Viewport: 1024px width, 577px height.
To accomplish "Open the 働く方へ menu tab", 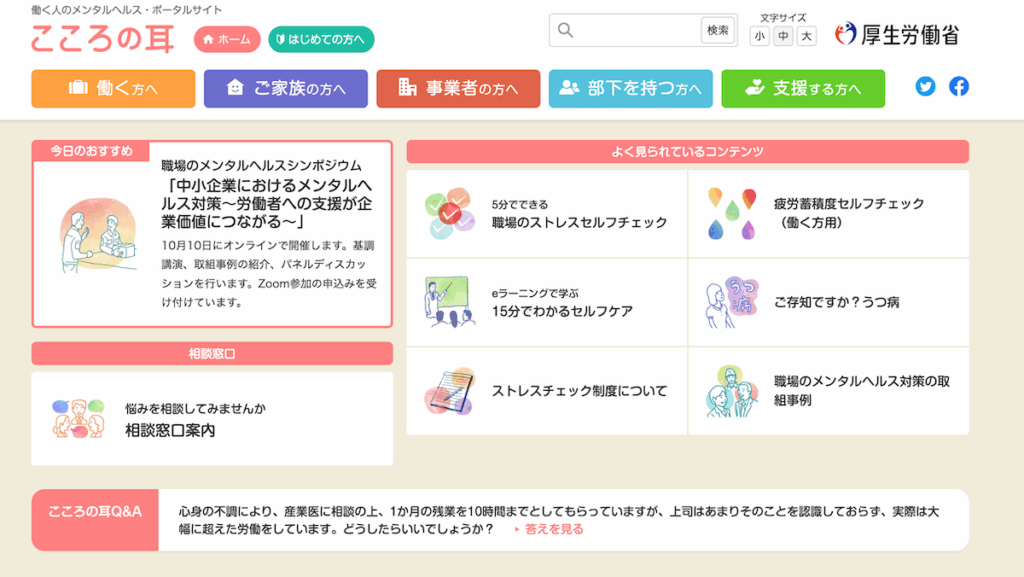I will click(x=113, y=88).
